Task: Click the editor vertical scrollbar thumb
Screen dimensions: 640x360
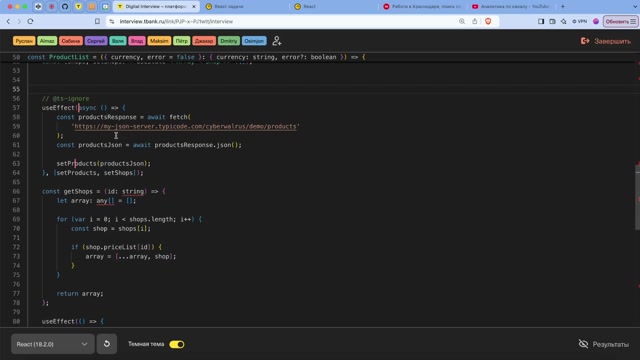Action: pos(637,197)
